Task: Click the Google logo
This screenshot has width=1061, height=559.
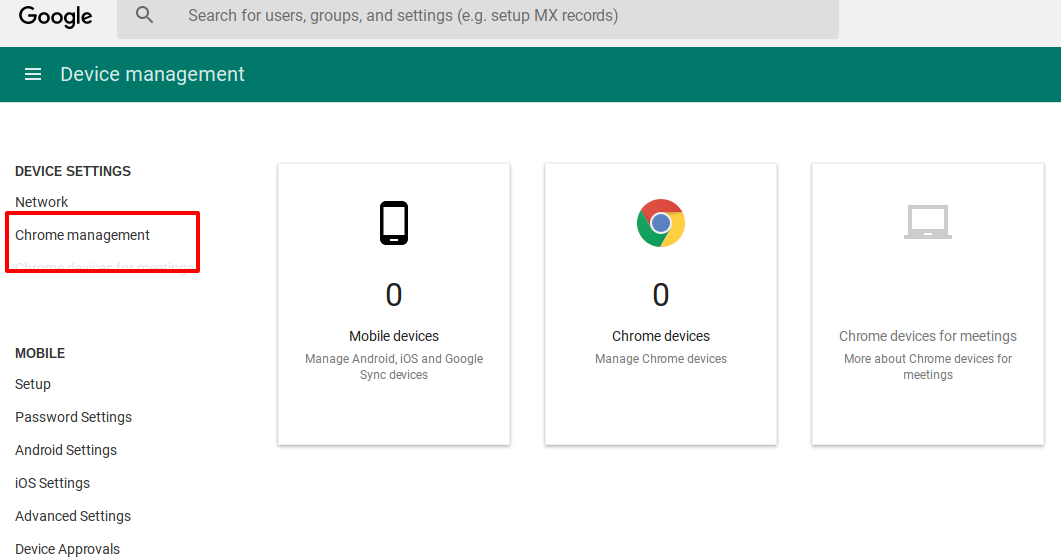Action: [x=55, y=16]
